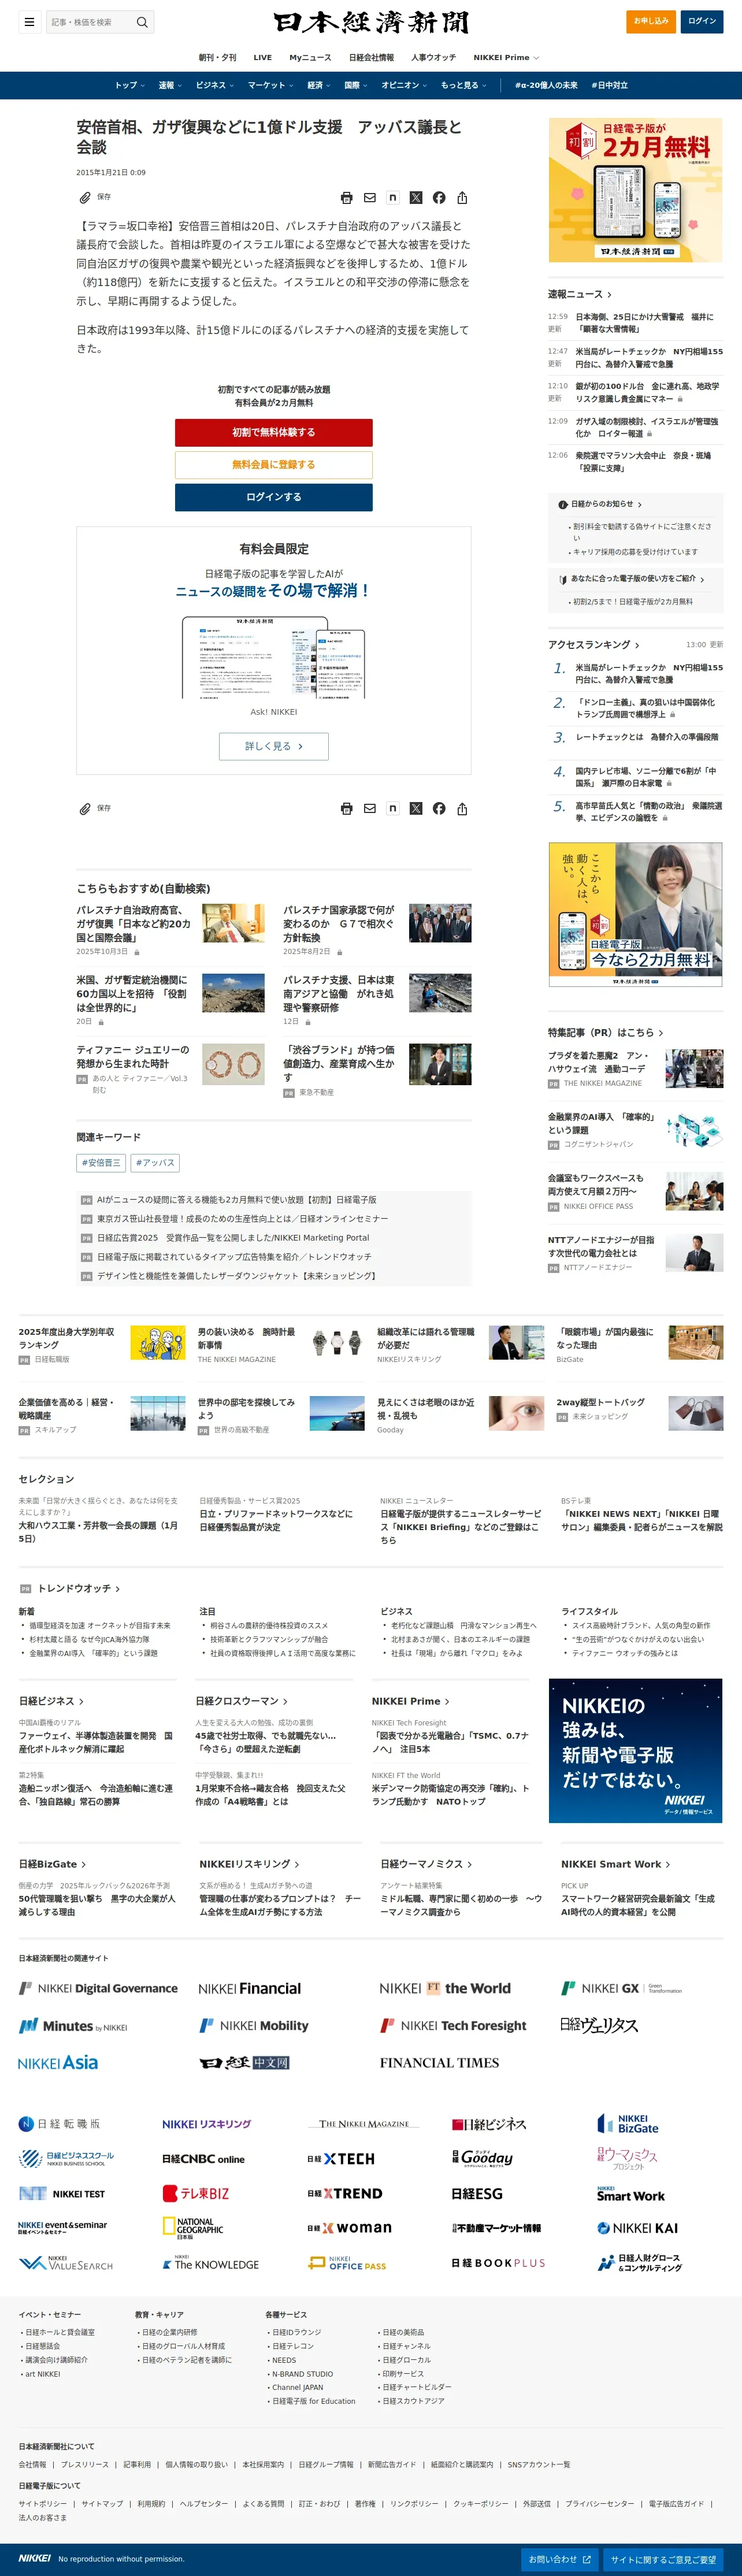
Task: Open the NIKKEI Digital Governance logo
Action: pyautogui.click(x=98, y=1988)
